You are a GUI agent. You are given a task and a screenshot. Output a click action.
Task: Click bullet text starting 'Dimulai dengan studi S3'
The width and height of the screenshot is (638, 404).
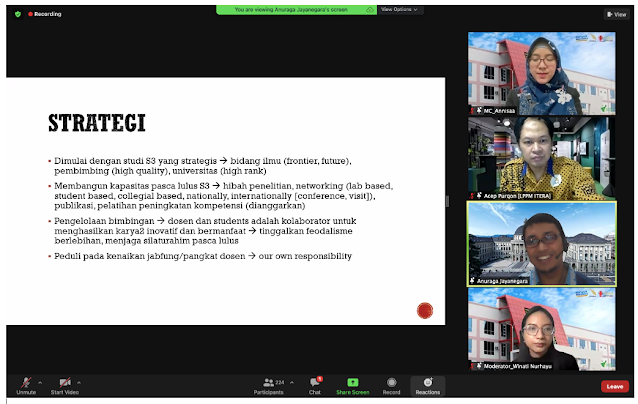(203, 166)
